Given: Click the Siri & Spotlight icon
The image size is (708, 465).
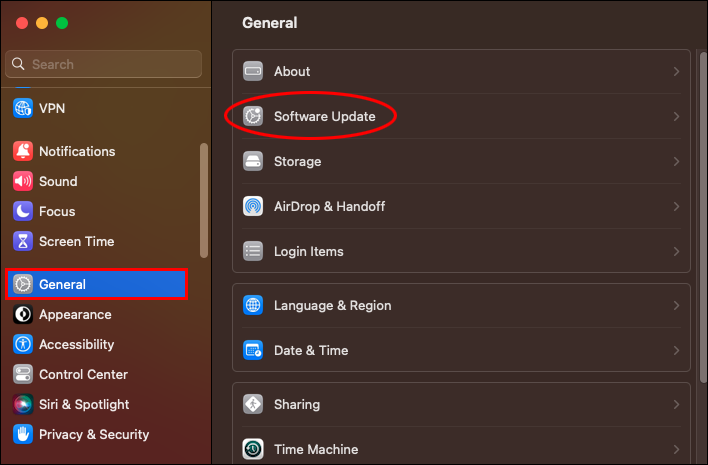Looking at the screenshot, I should pos(23,404).
